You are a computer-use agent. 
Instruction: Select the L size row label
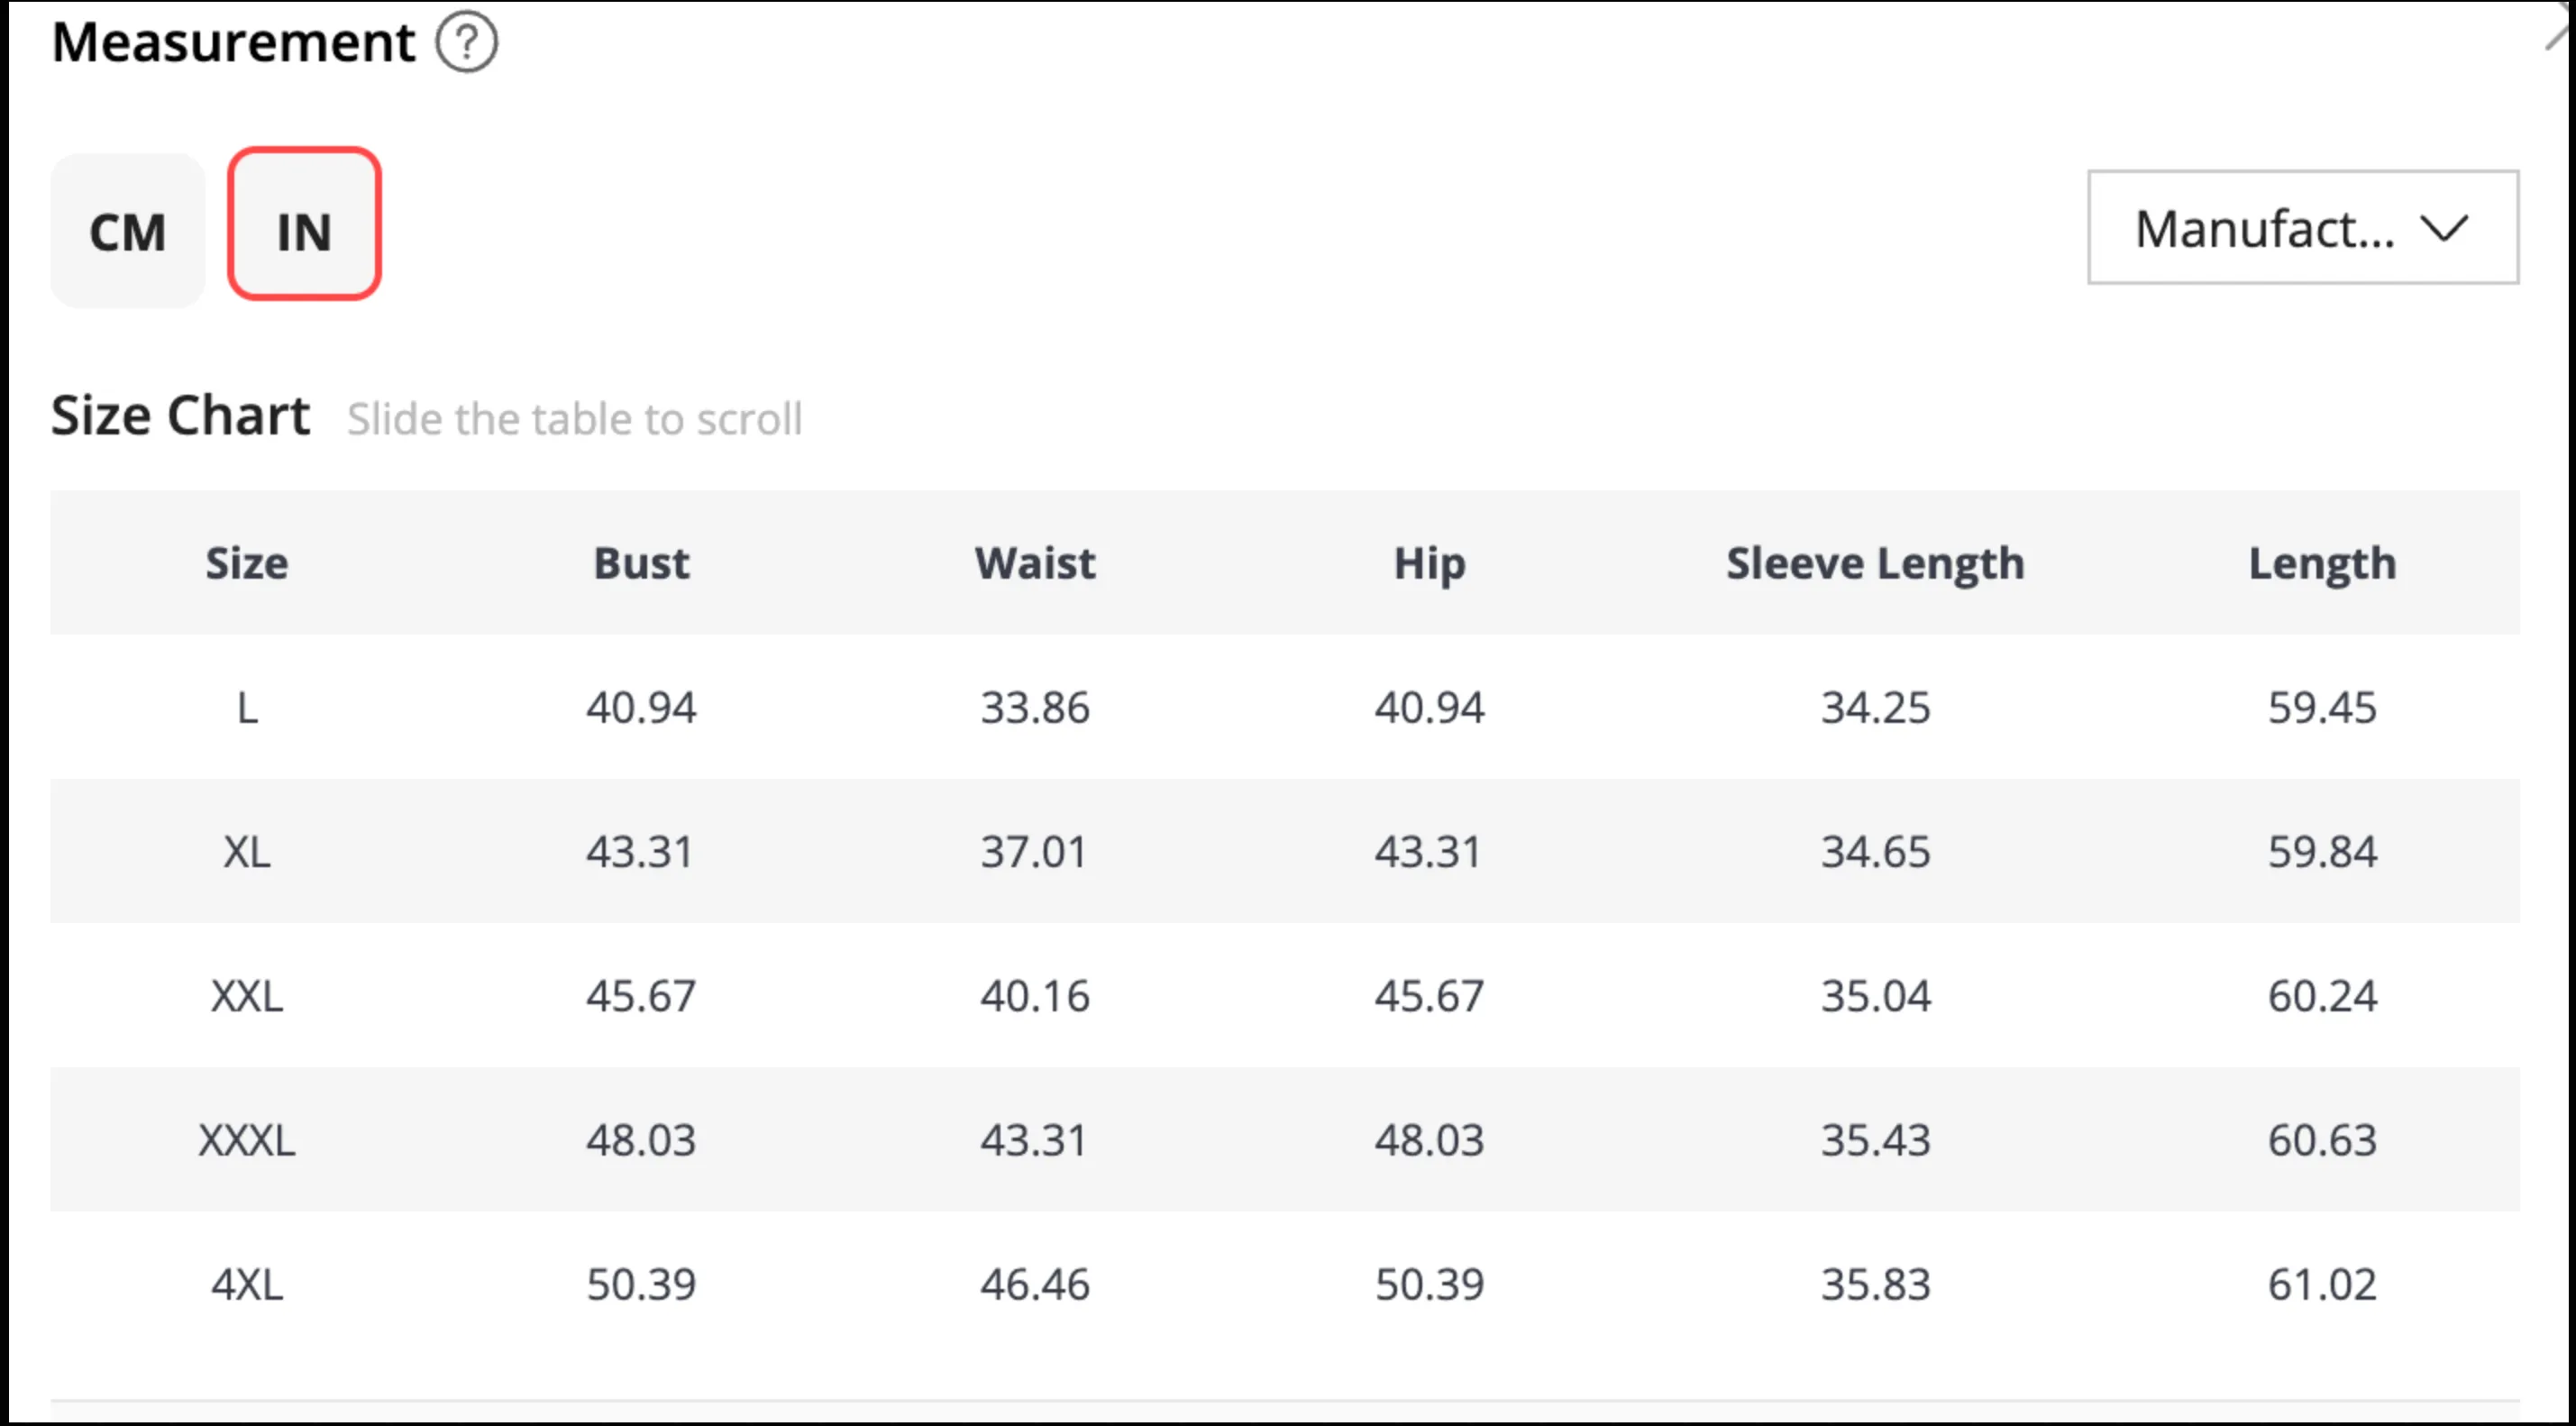pos(247,708)
